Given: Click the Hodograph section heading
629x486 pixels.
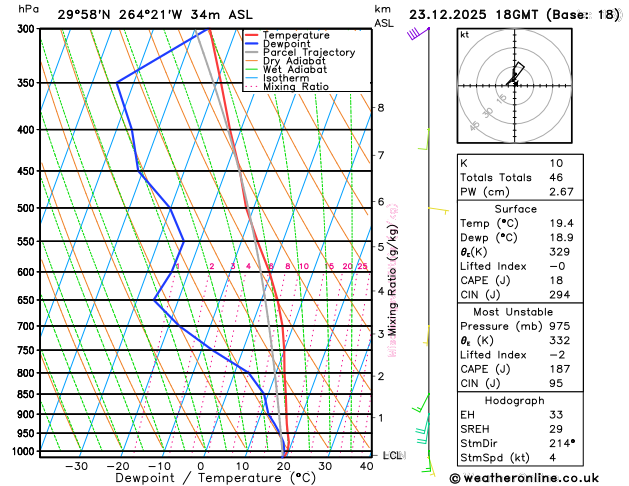Looking at the screenshot, I should pos(514,401).
